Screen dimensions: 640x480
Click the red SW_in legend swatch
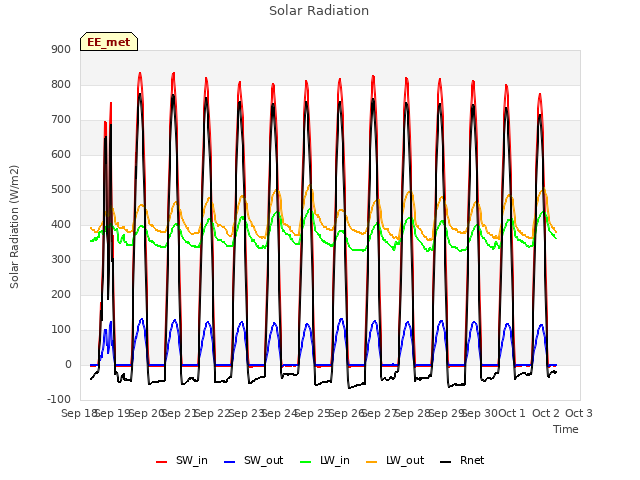click(162, 462)
